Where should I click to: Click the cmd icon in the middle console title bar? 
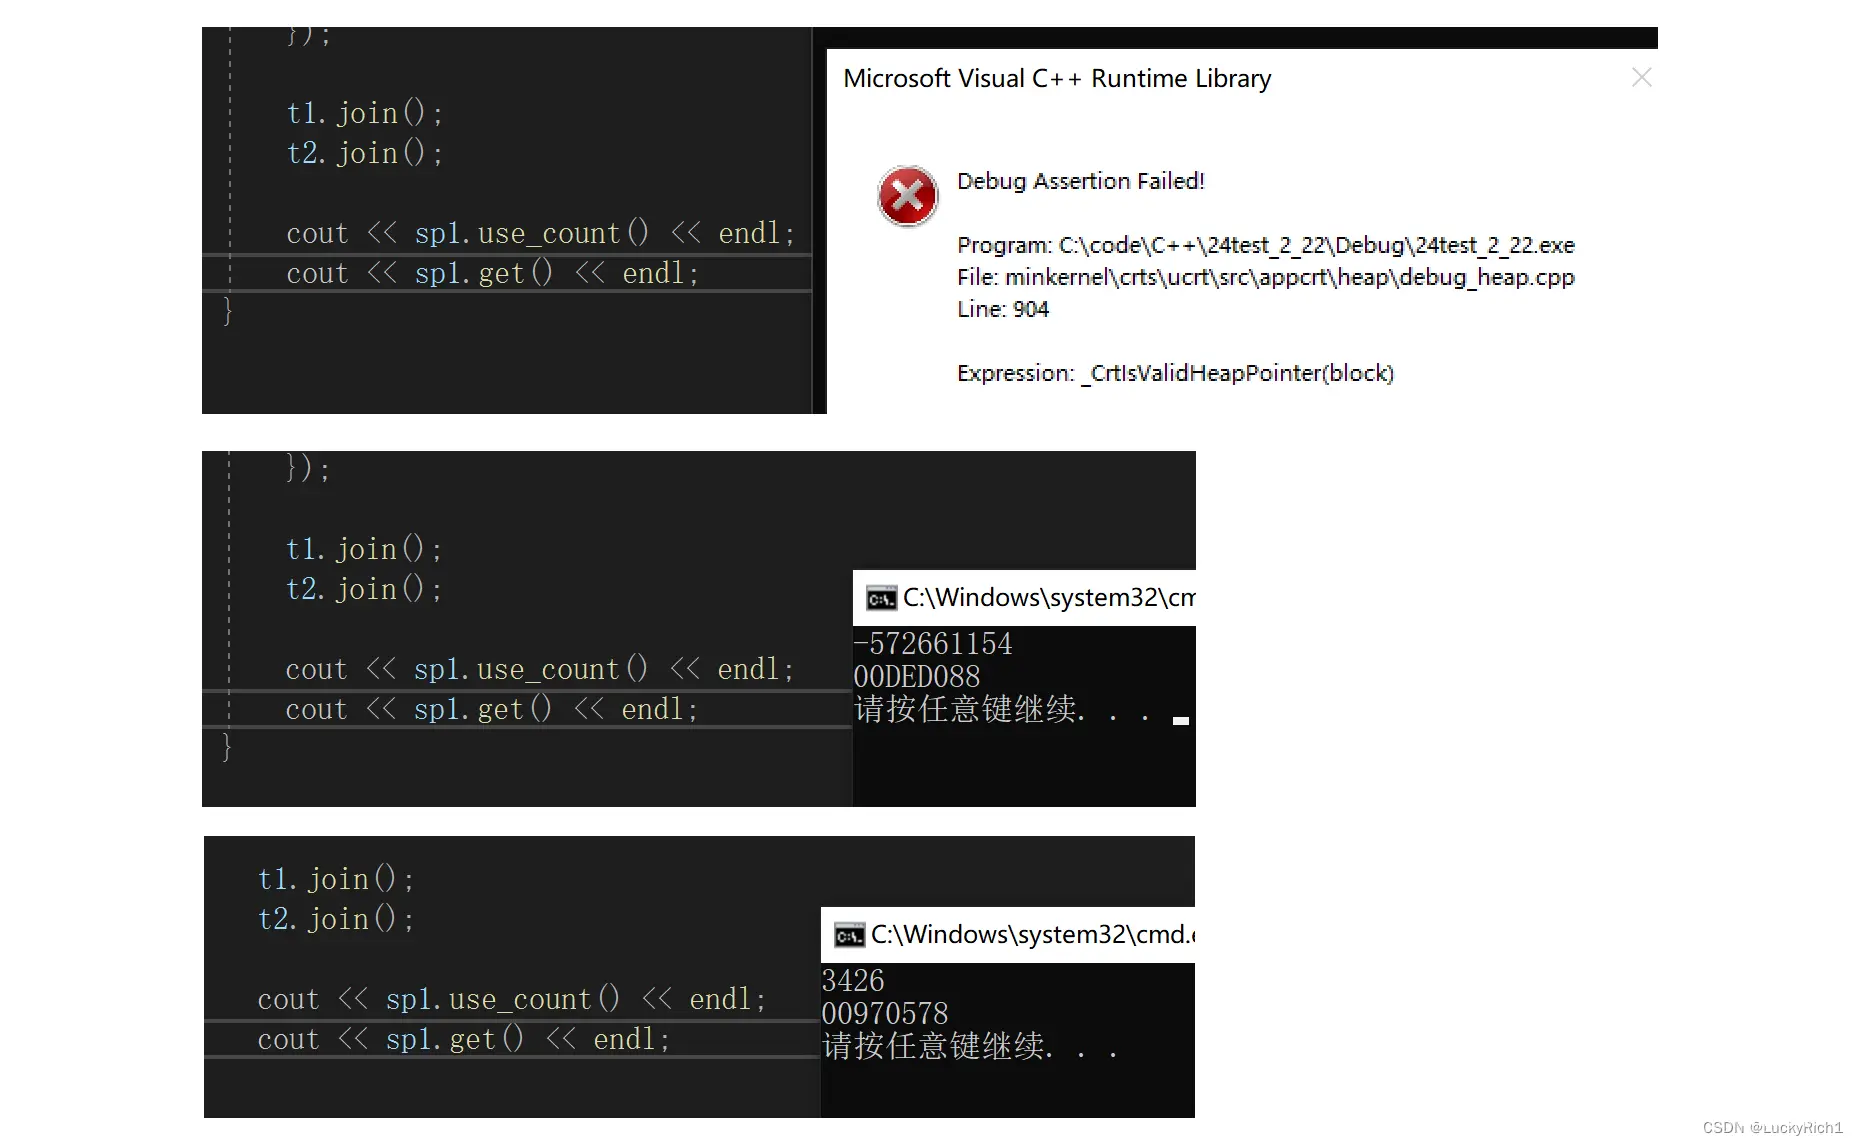[x=881, y=598]
